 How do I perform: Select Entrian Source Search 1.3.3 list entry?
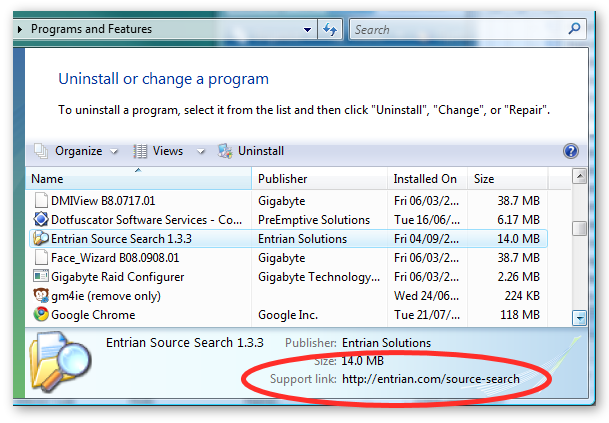(121, 238)
